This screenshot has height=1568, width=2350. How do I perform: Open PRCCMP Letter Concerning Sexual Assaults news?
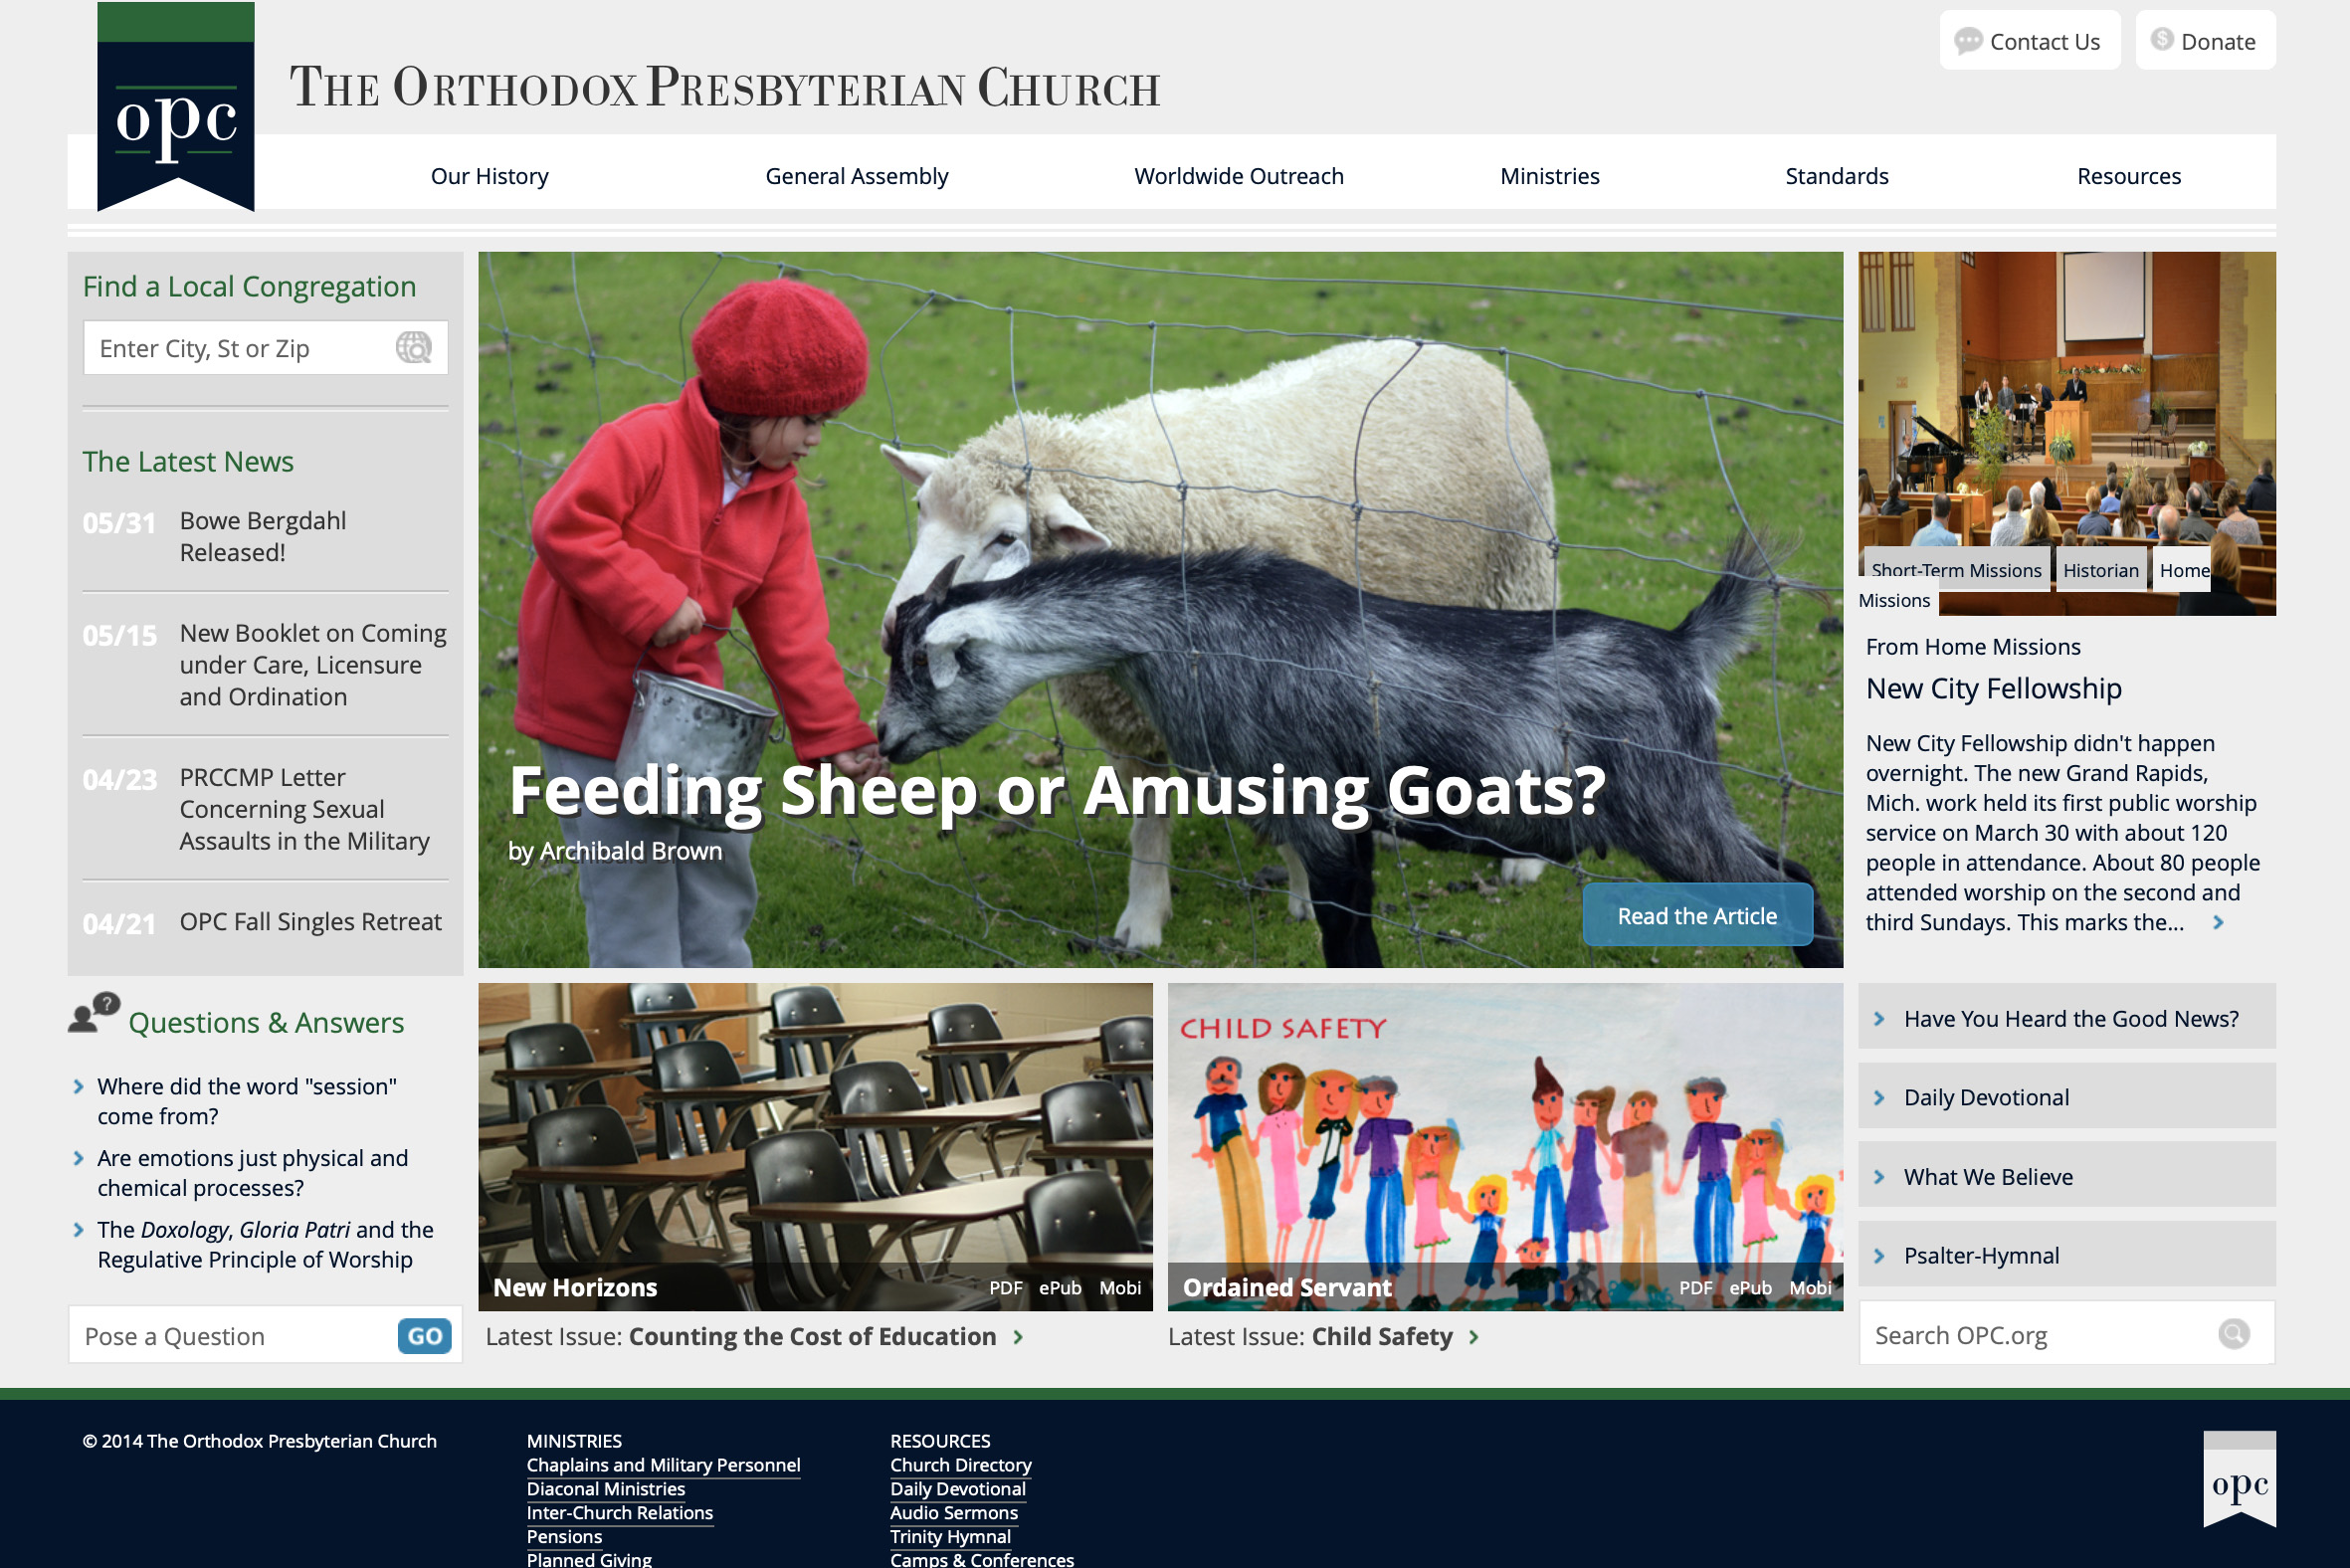[x=304, y=808]
